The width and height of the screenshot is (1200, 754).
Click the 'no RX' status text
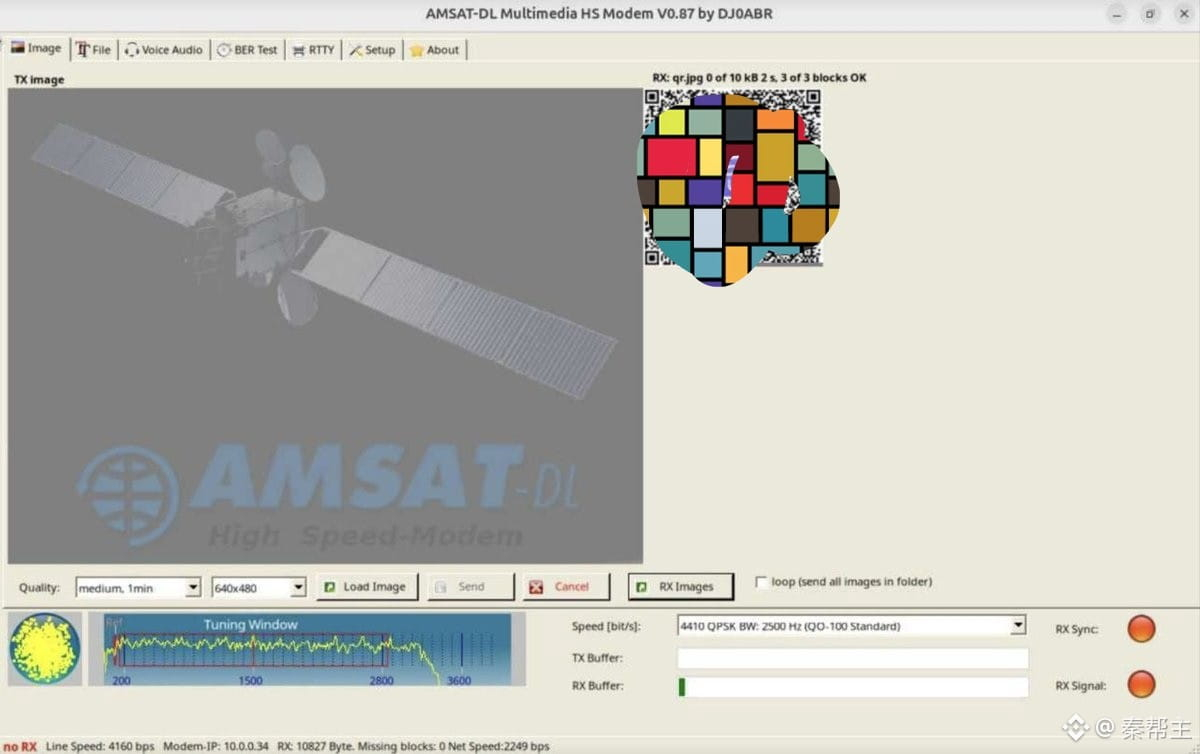(x=20, y=746)
